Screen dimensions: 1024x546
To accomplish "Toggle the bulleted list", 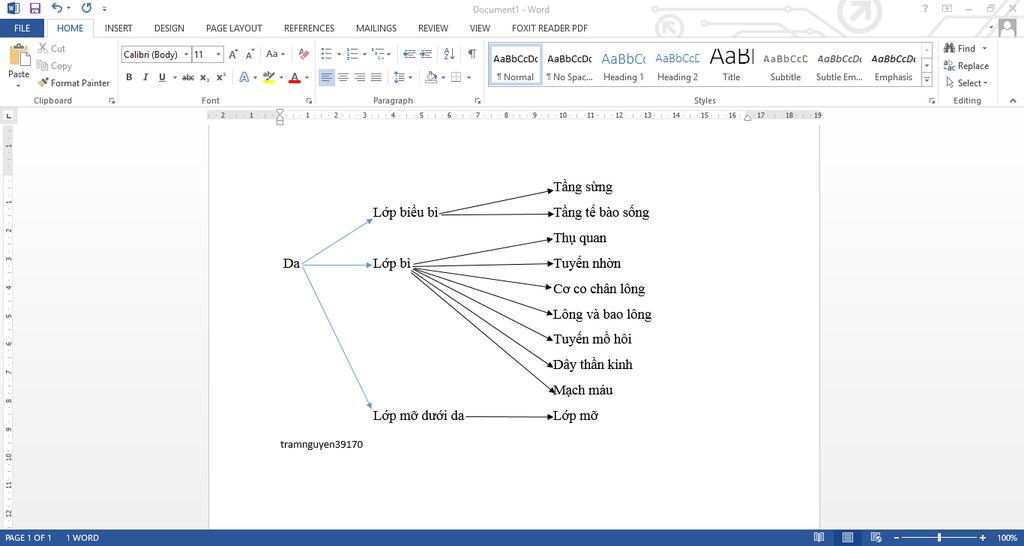I will pos(327,54).
